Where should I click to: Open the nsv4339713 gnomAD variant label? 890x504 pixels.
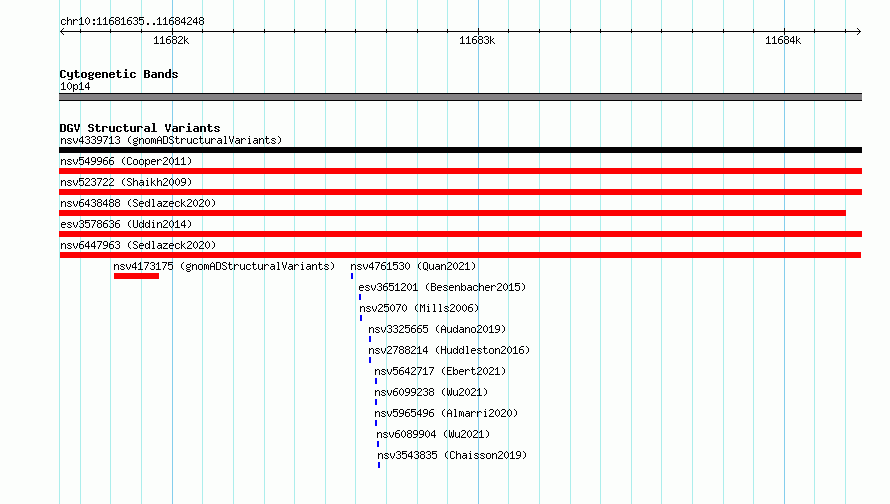click(x=171, y=140)
